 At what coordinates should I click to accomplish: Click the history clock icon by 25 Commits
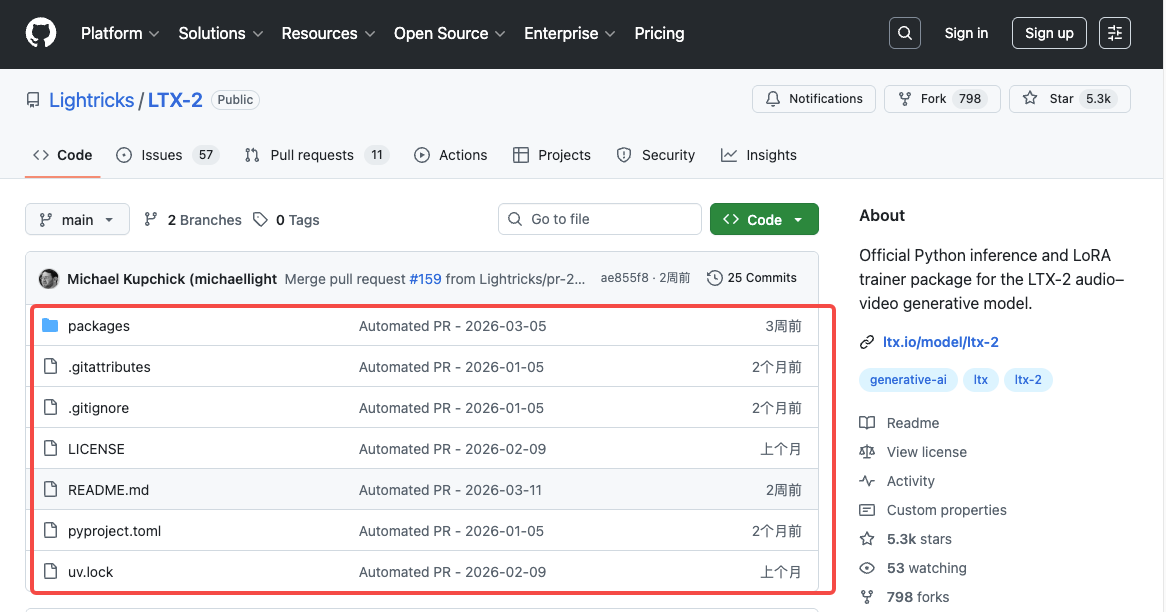coord(715,278)
